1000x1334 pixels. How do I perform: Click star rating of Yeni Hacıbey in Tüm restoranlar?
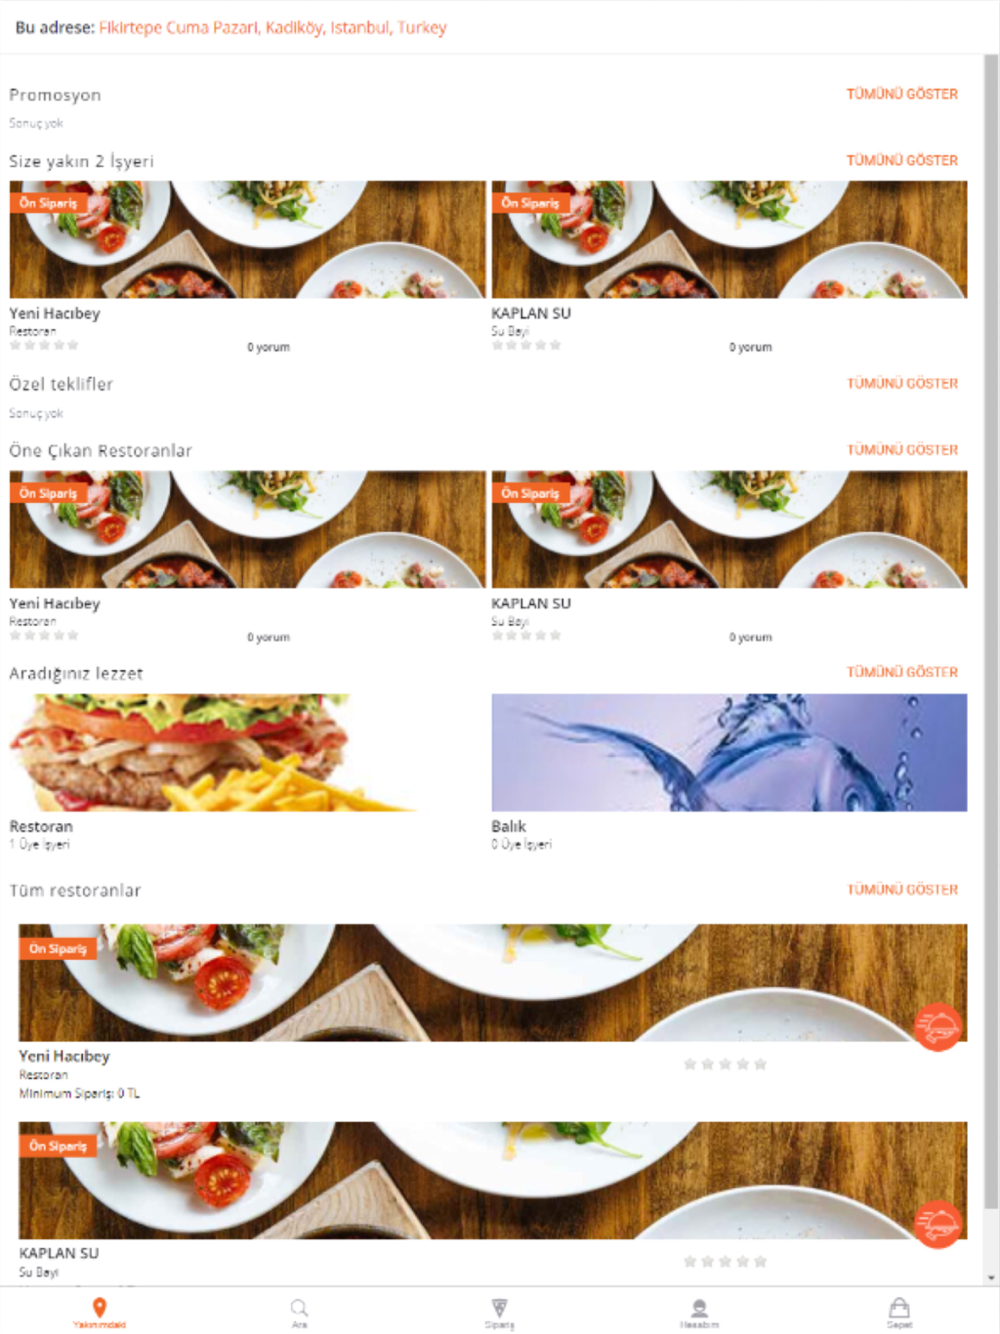tap(725, 1064)
